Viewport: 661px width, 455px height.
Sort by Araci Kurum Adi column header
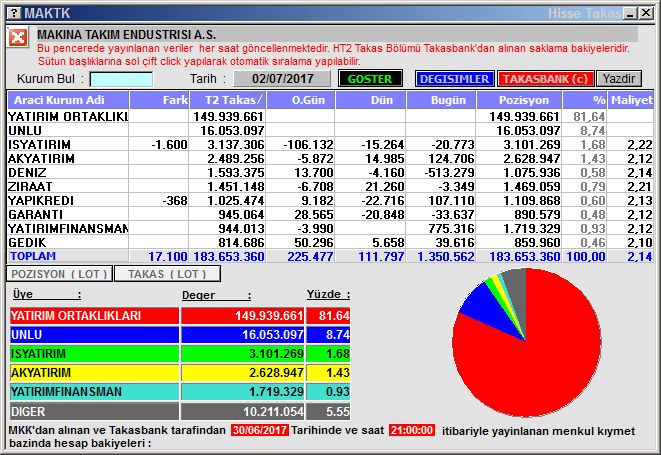point(67,100)
